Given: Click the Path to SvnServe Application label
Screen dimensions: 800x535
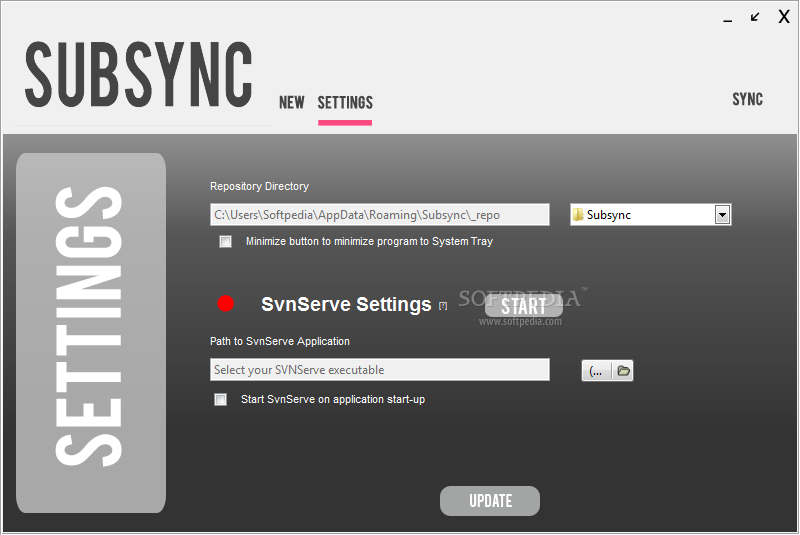Looking at the screenshot, I should 280,341.
